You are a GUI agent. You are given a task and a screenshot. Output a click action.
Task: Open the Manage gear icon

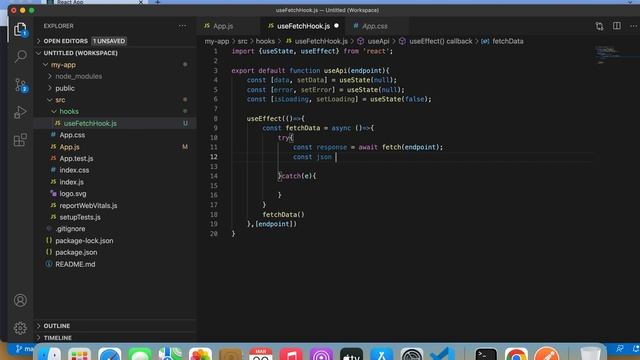click(20, 328)
